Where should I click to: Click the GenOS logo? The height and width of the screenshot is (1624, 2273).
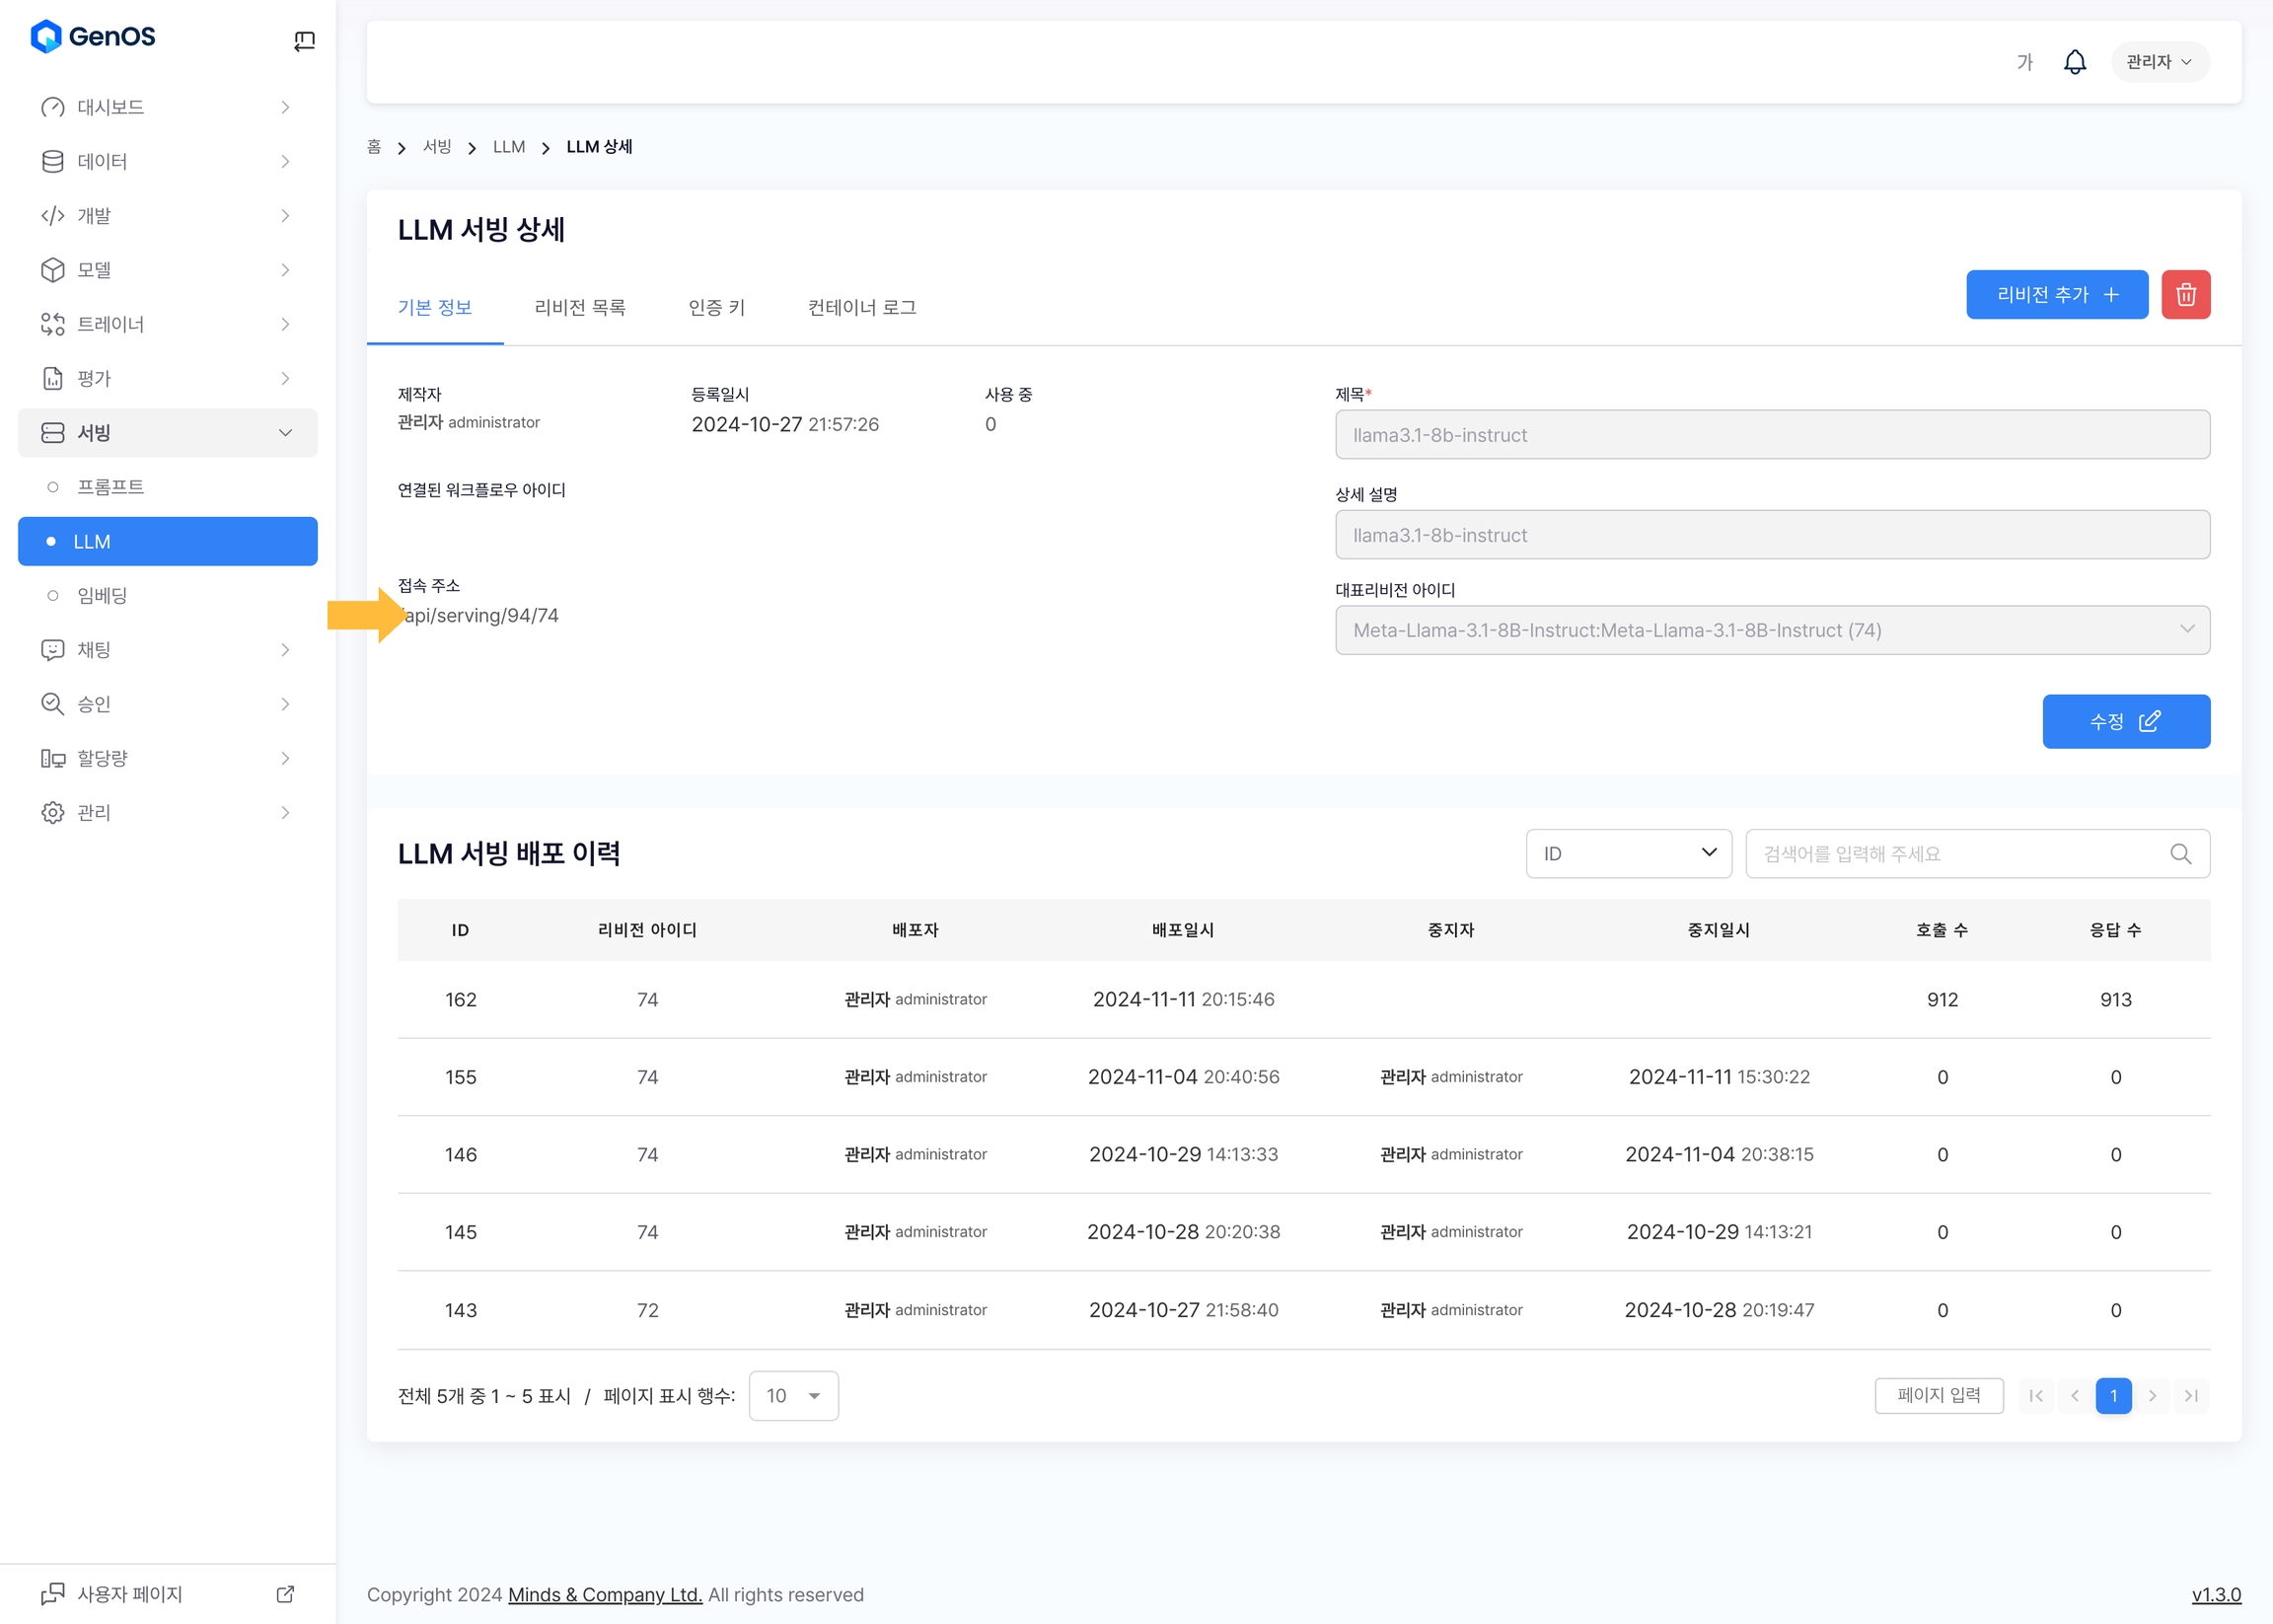93,37
